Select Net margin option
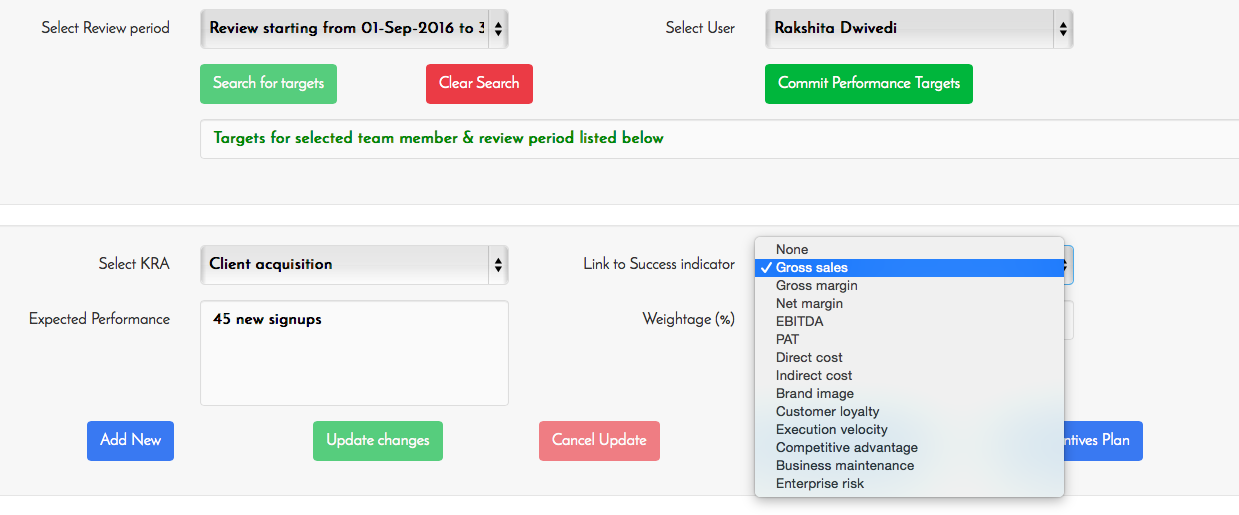Viewport: 1239px width, 515px height. [x=909, y=304]
